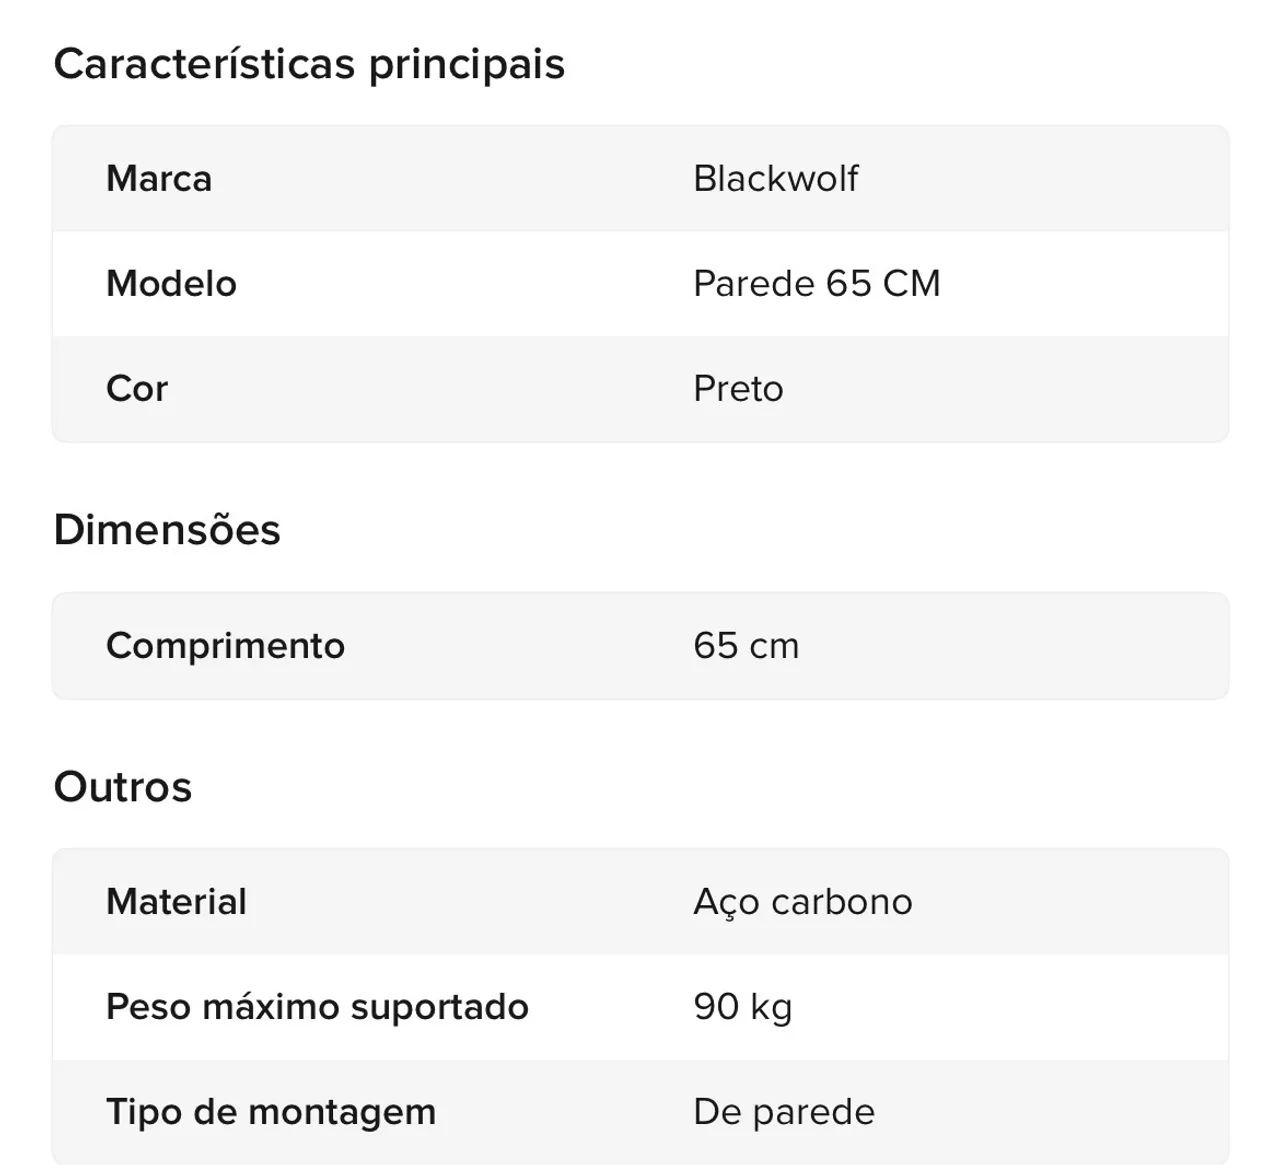This screenshot has width=1280, height=1170.
Task: Select the Modelo row label
Action: click(171, 283)
